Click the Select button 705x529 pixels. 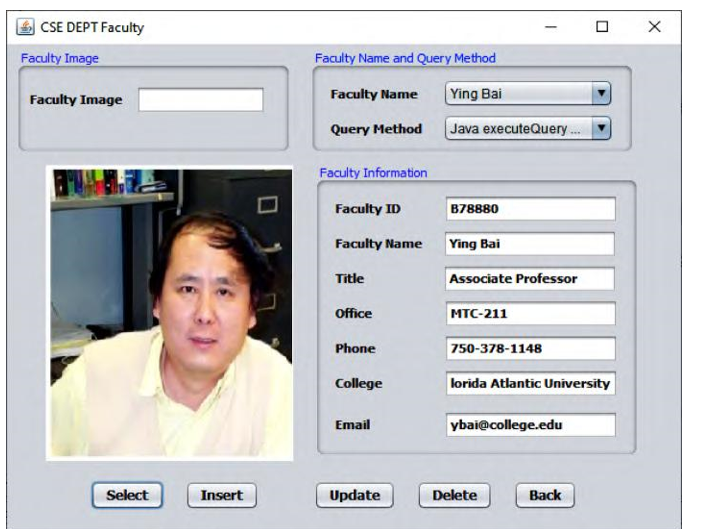pyautogui.click(x=127, y=495)
